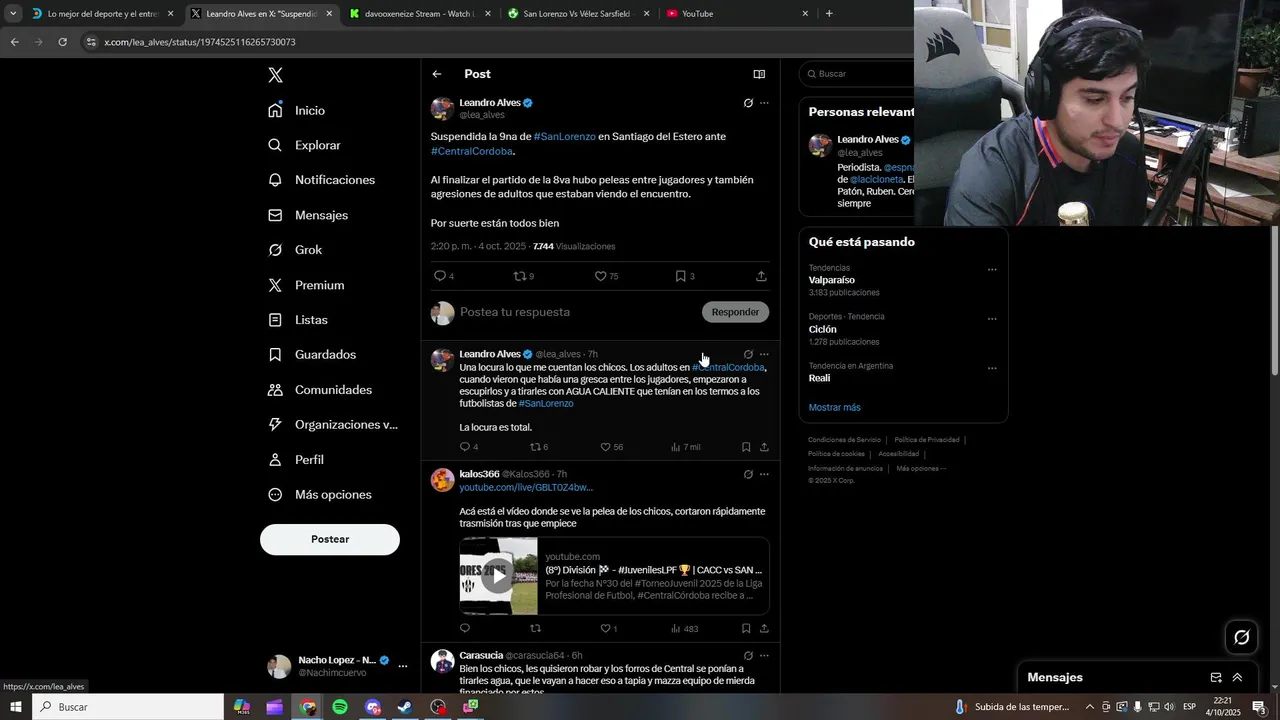Expand Más opciones in sidebar
Viewport: 1280px width, 720px height.
[320, 495]
